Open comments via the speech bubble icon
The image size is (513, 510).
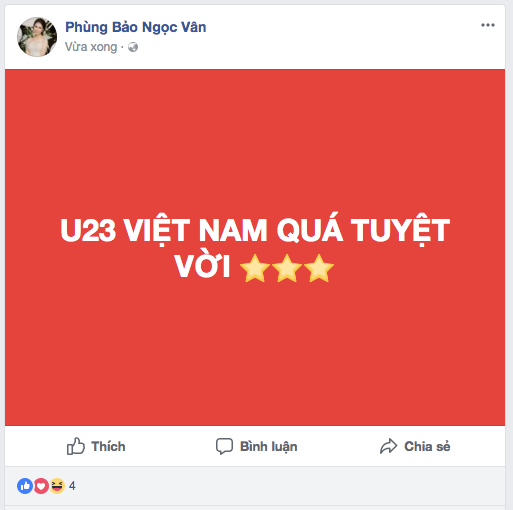(x=224, y=446)
